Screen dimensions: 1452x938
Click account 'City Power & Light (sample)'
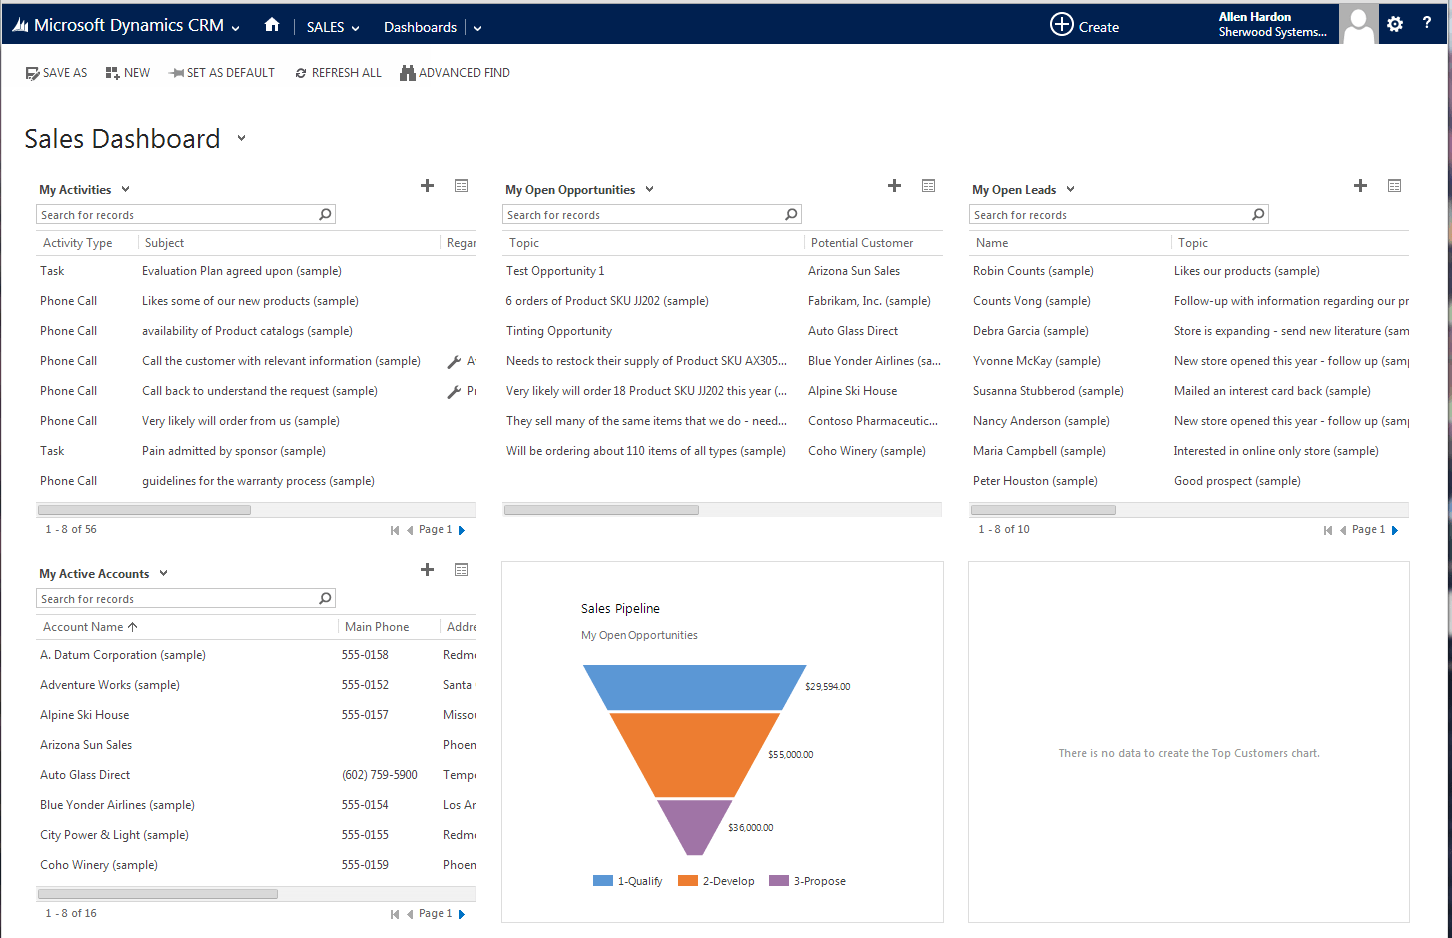click(x=114, y=835)
